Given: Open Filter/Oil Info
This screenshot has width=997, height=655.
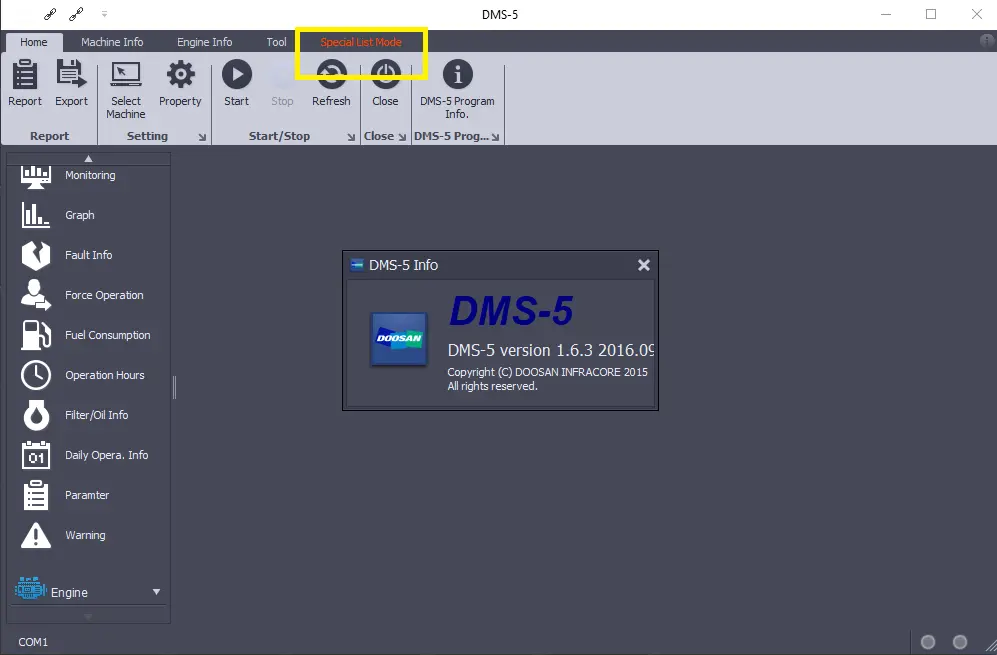Looking at the screenshot, I should pos(88,415).
